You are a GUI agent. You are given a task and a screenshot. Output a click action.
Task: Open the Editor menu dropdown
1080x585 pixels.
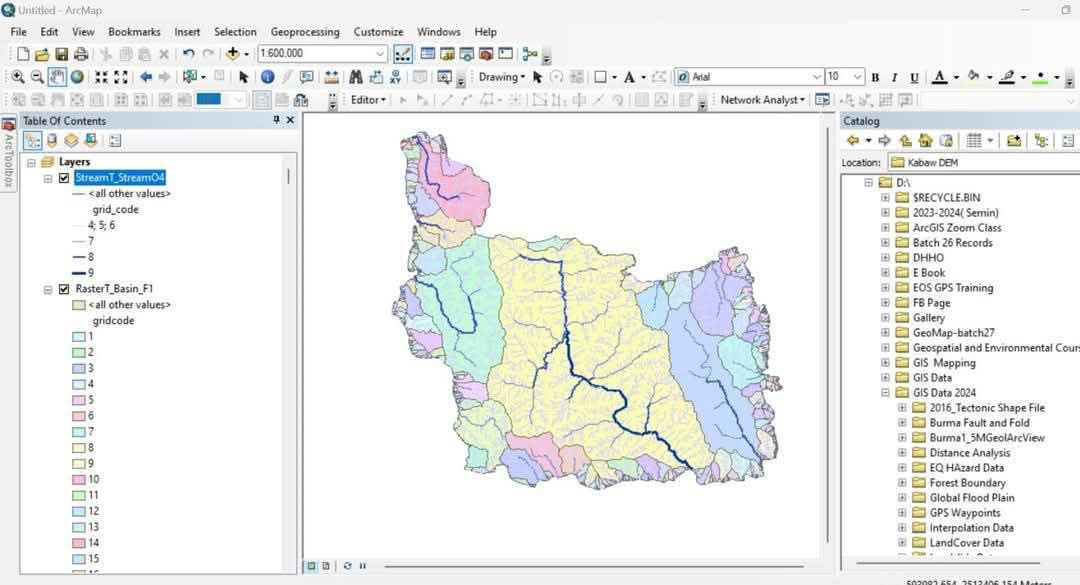368,100
